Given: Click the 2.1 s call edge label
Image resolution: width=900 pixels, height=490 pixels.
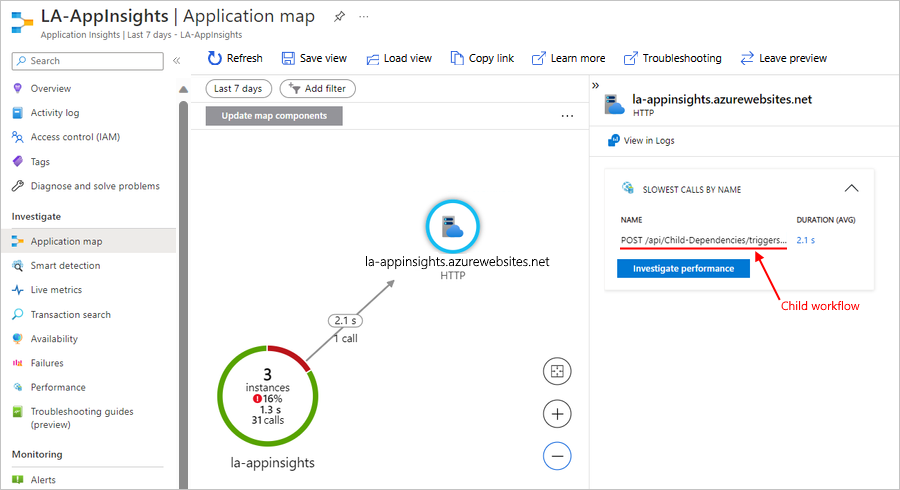Looking at the screenshot, I should (x=345, y=321).
